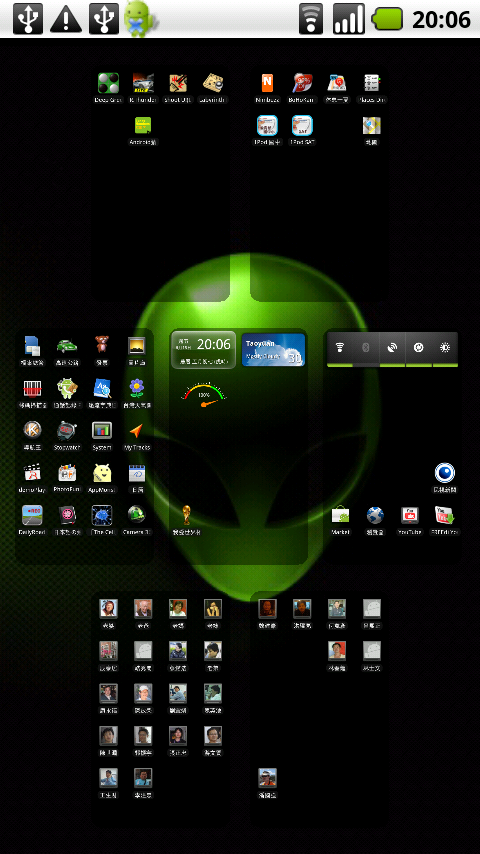Launch the Stopwatch app
480x854 pixels.
pos(67,430)
